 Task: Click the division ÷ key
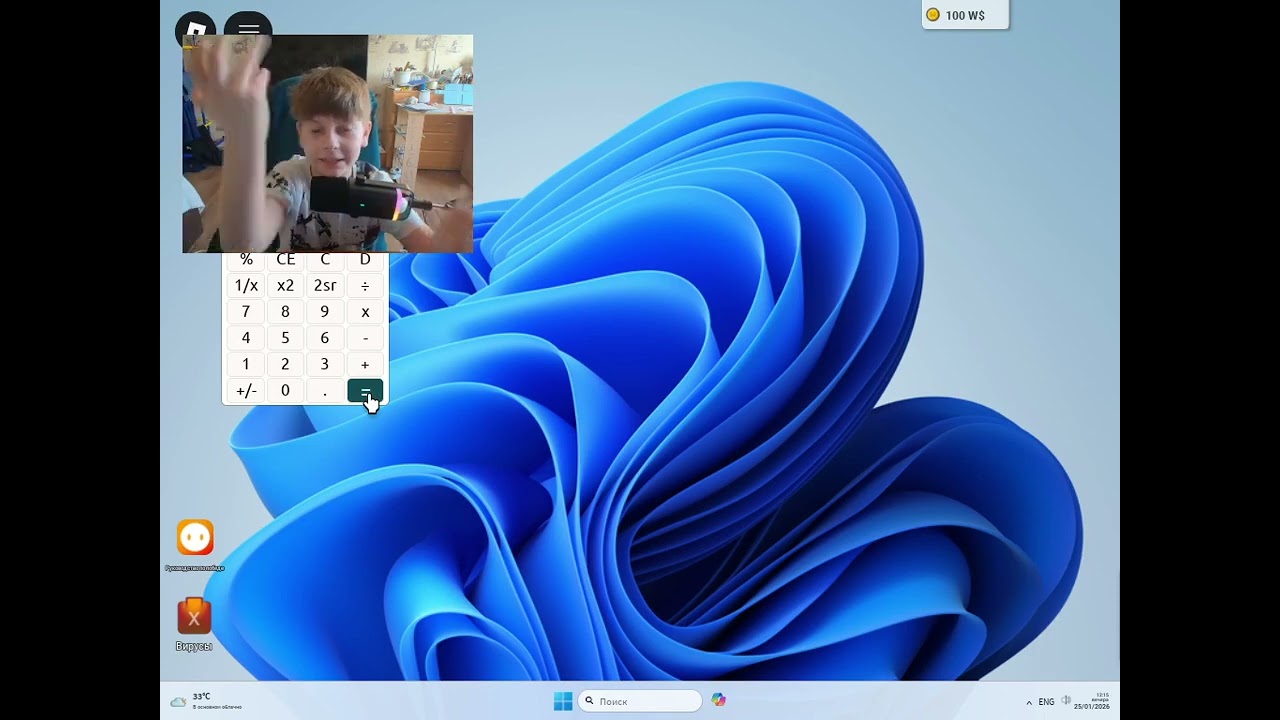tap(365, 285)
